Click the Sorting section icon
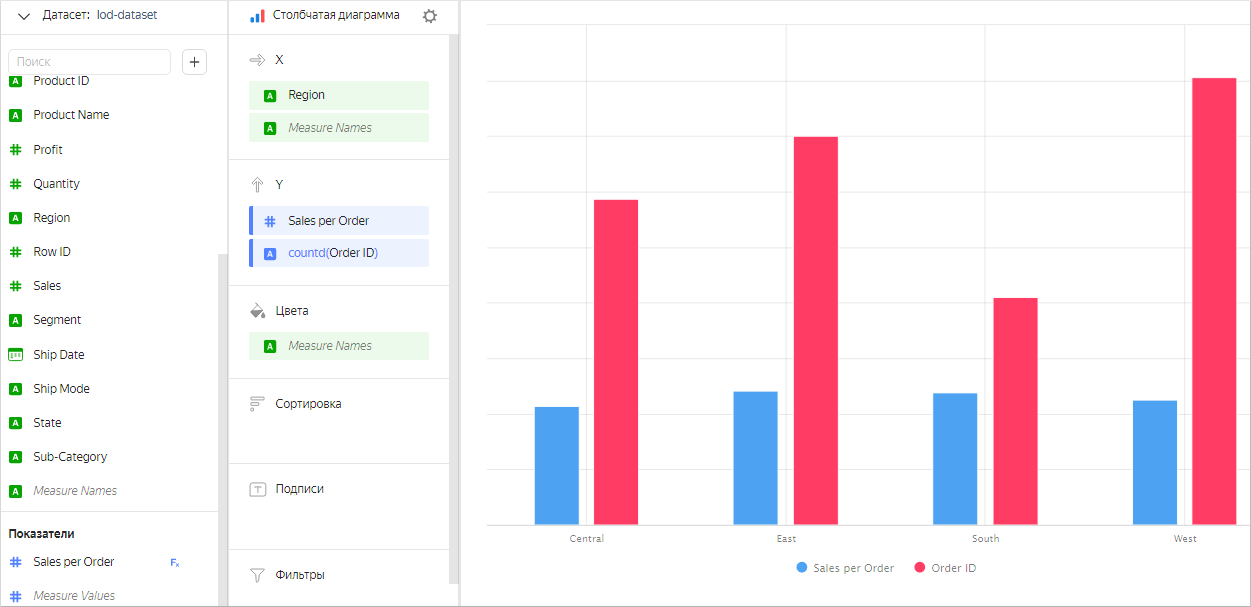Viewport: 1251px width, 607px height. [257, 404]
